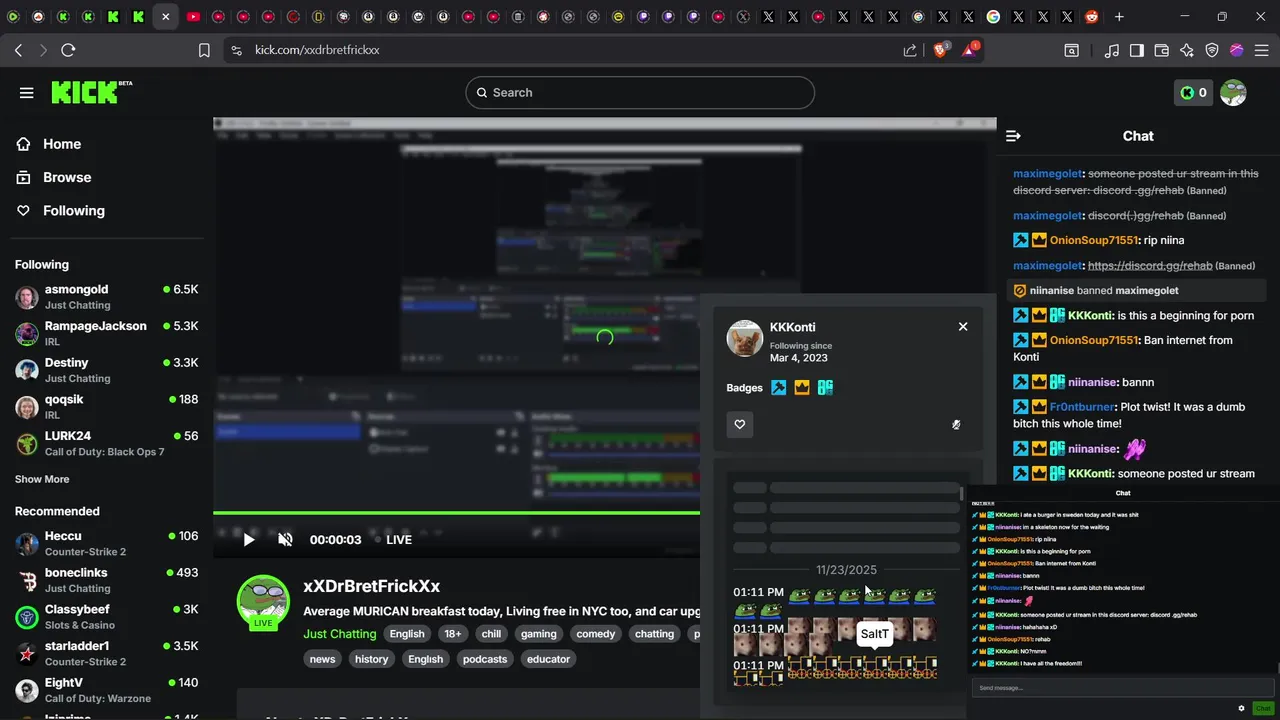Click the podcasts stream tag
The width and height of the screenshot is (1280, 720).
[x=485, y=659]
